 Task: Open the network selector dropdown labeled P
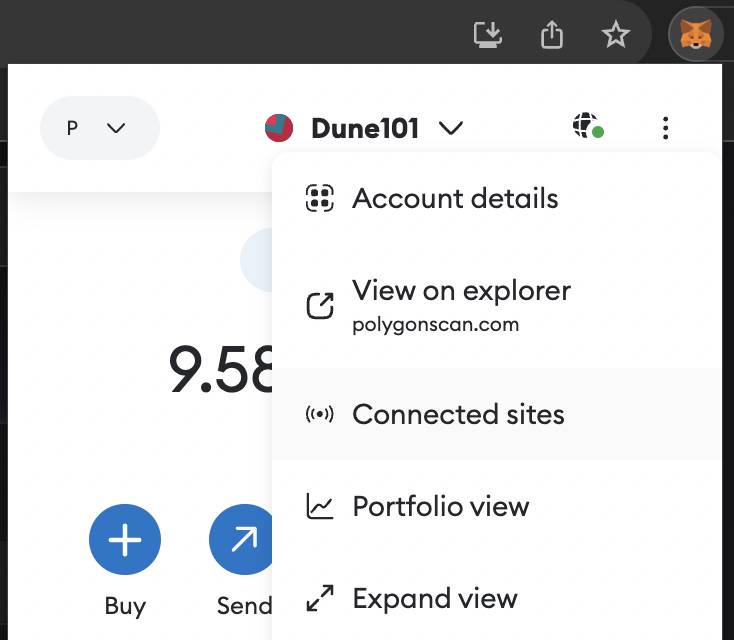pos(100,128)
